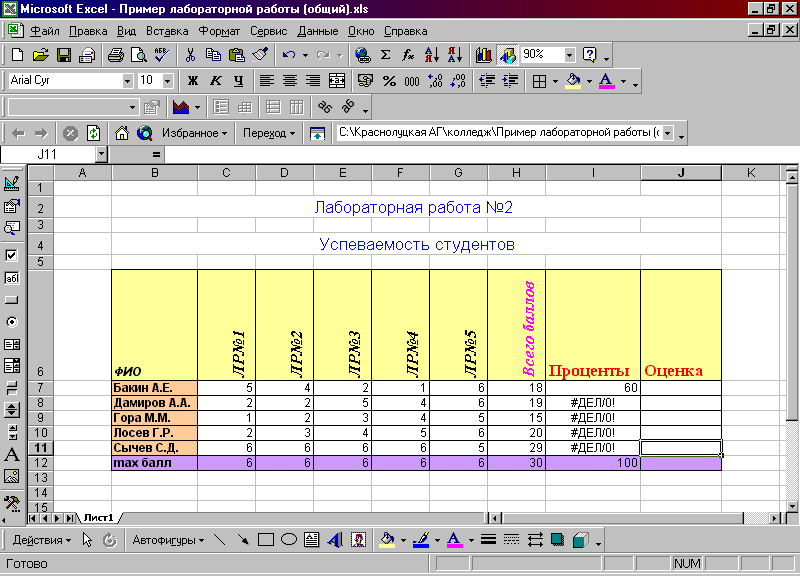The height and width of the screenshot is (576, 800).
Task: Open the font name dropdown Arial Cyr
Action: (x=127, y=81)
